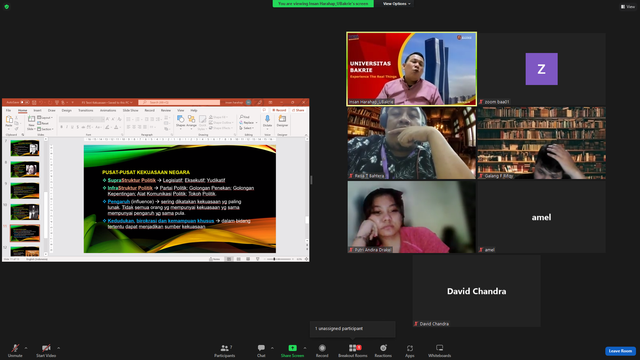This screenshot has height=360, width=640.
Task: Open the Animations tab in PowerPoint
Action: click(x=108, y=111)
